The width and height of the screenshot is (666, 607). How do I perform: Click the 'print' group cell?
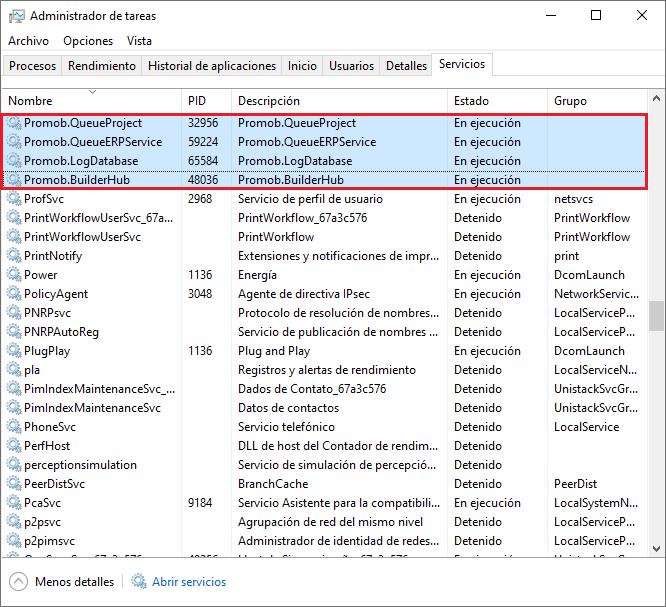(567, 256)
